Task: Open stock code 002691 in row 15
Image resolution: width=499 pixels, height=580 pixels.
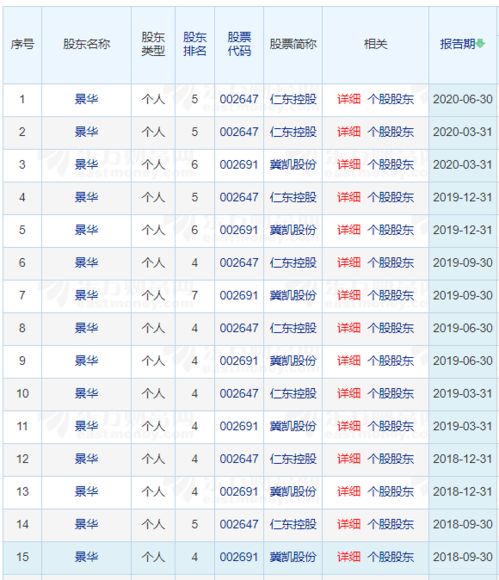Action: click(x=239, y=557)
